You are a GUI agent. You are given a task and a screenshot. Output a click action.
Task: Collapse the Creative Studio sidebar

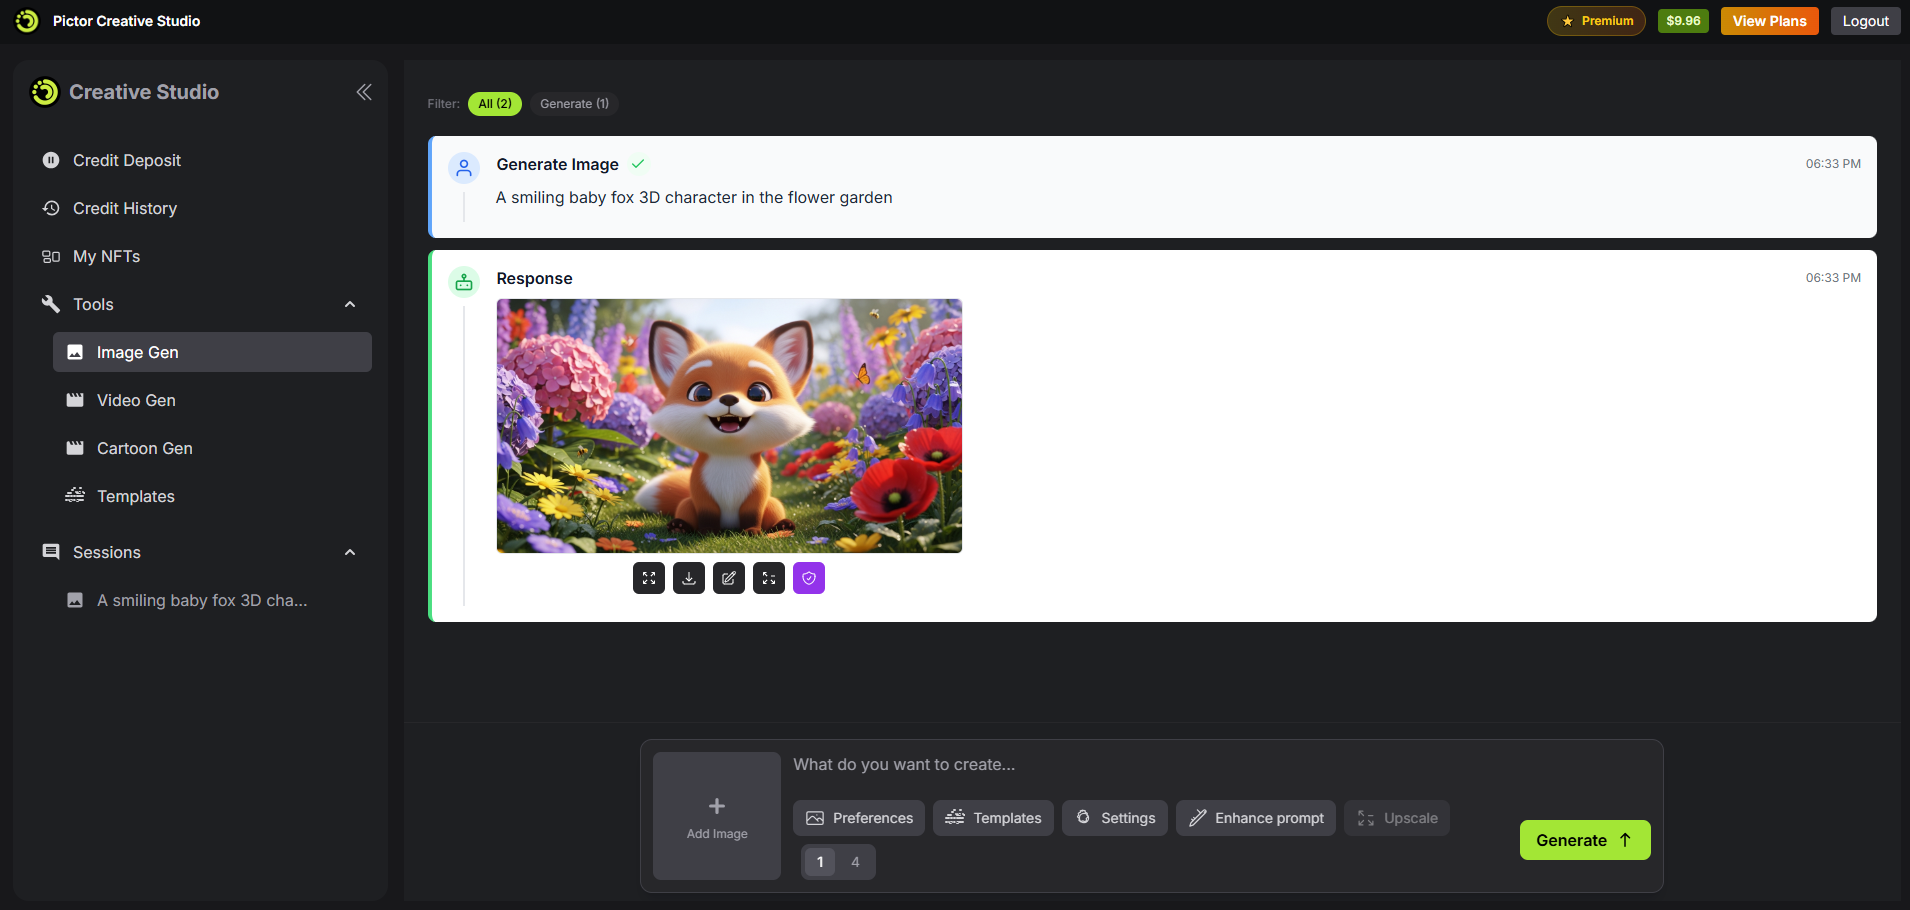pyautogui.click(x=364, y=92)
